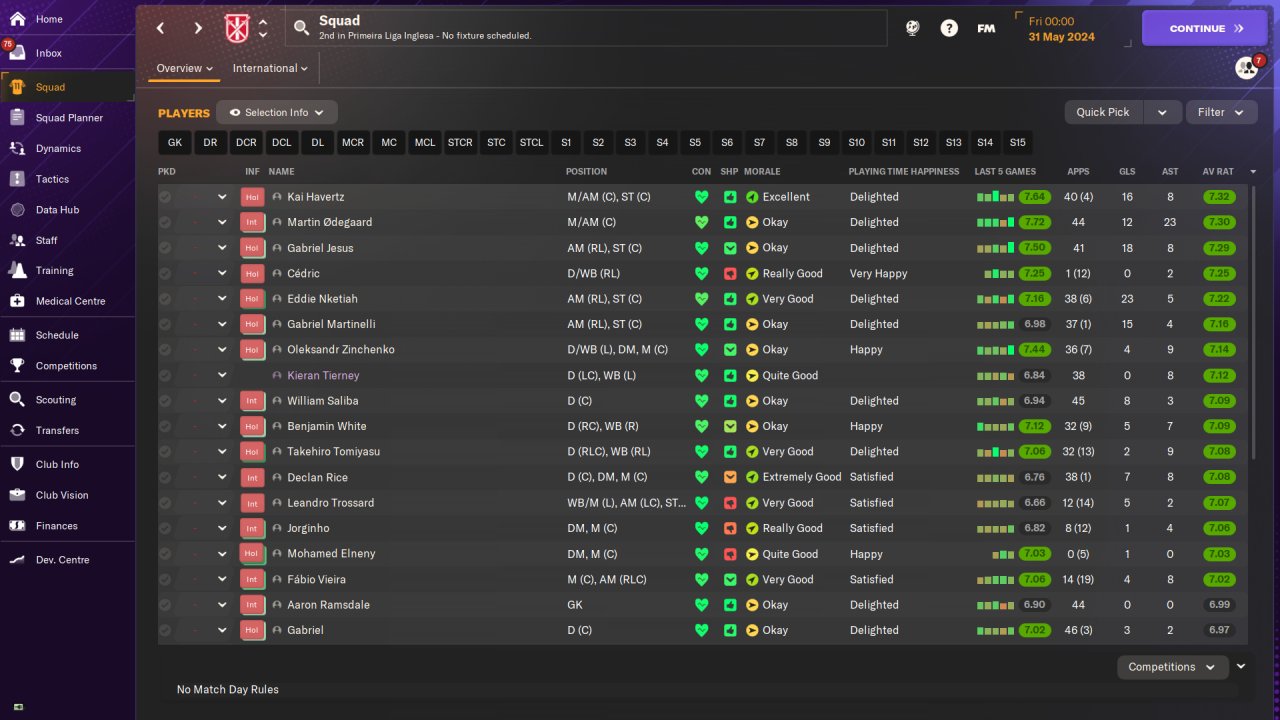Image resolution: width=1280 pixels, height=720 pixels.
Task: Open Takehiro Tomiyasu's player profile
Action: point(333,452)
